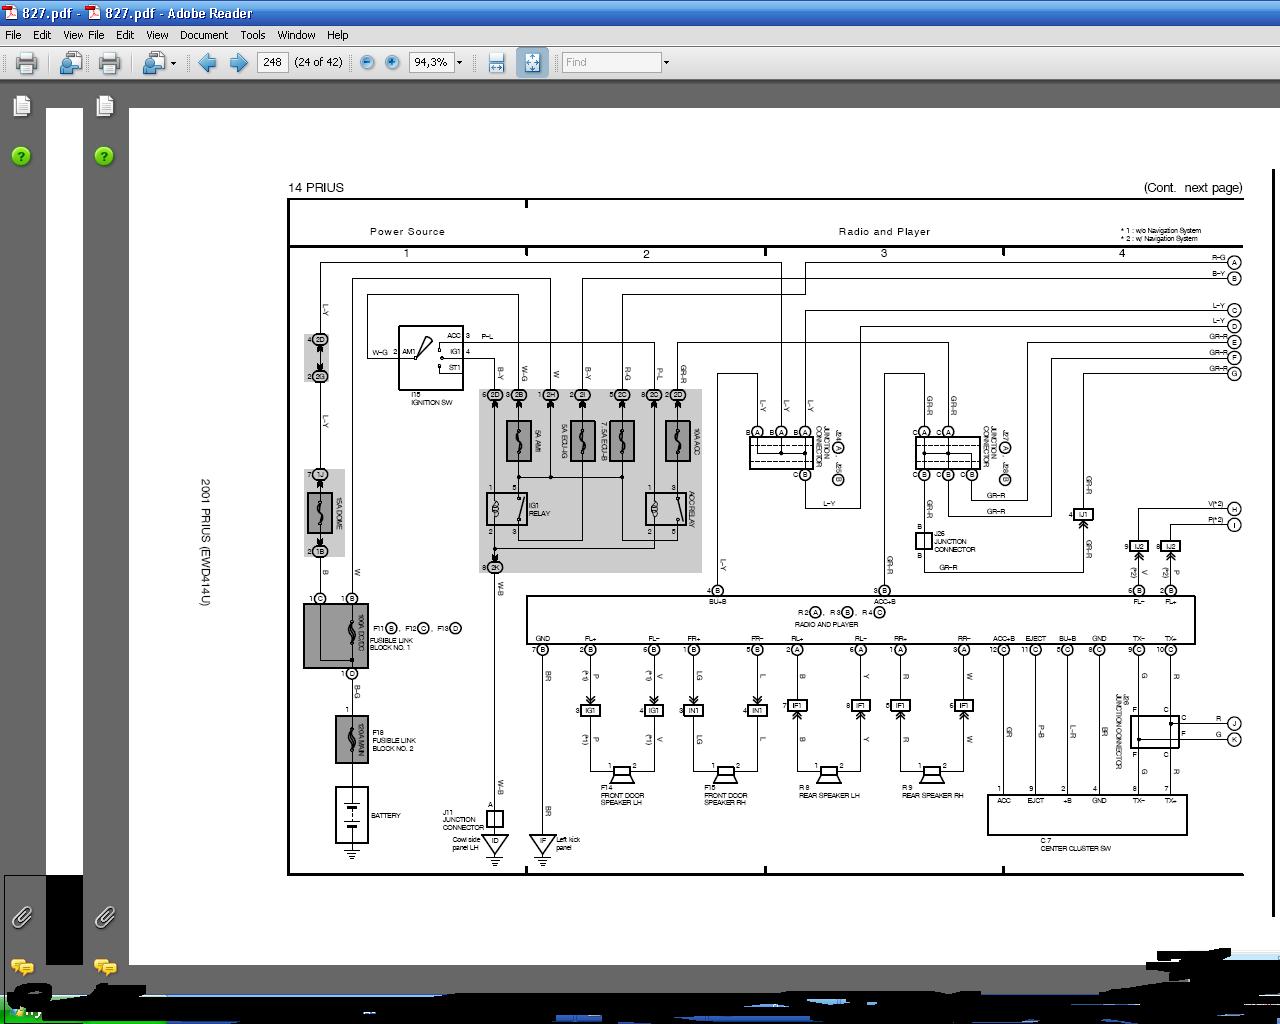Click the green help icon adjacent to document

click(104, 156)
